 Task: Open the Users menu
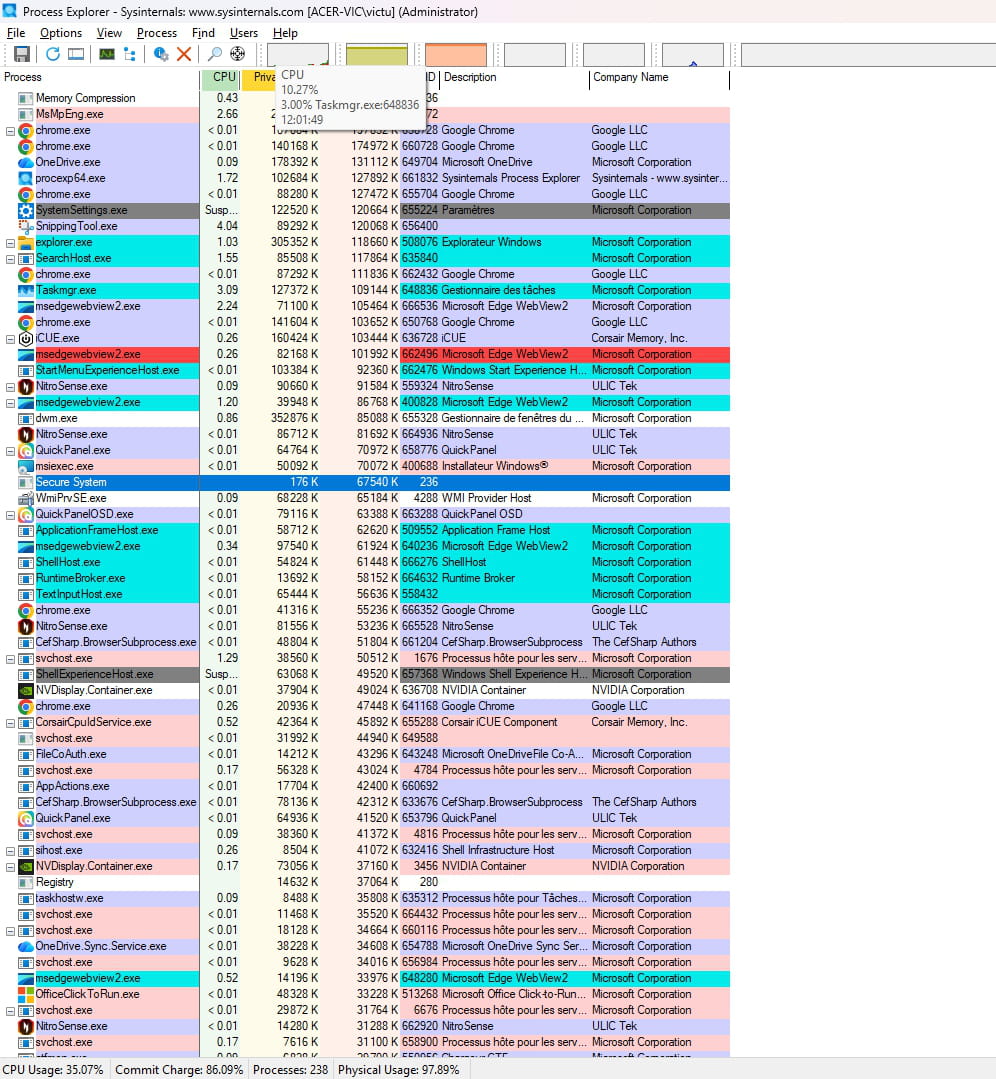coord(244,33)
